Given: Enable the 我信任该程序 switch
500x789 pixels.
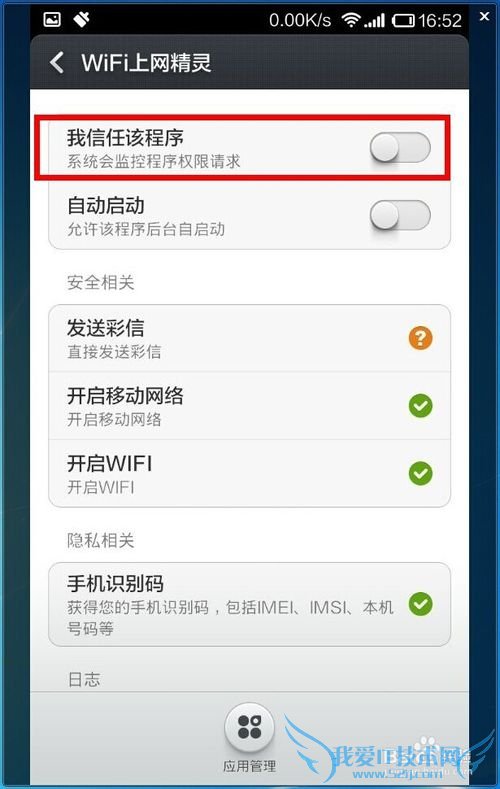Looking at the screenshot, I should (400, 147).
